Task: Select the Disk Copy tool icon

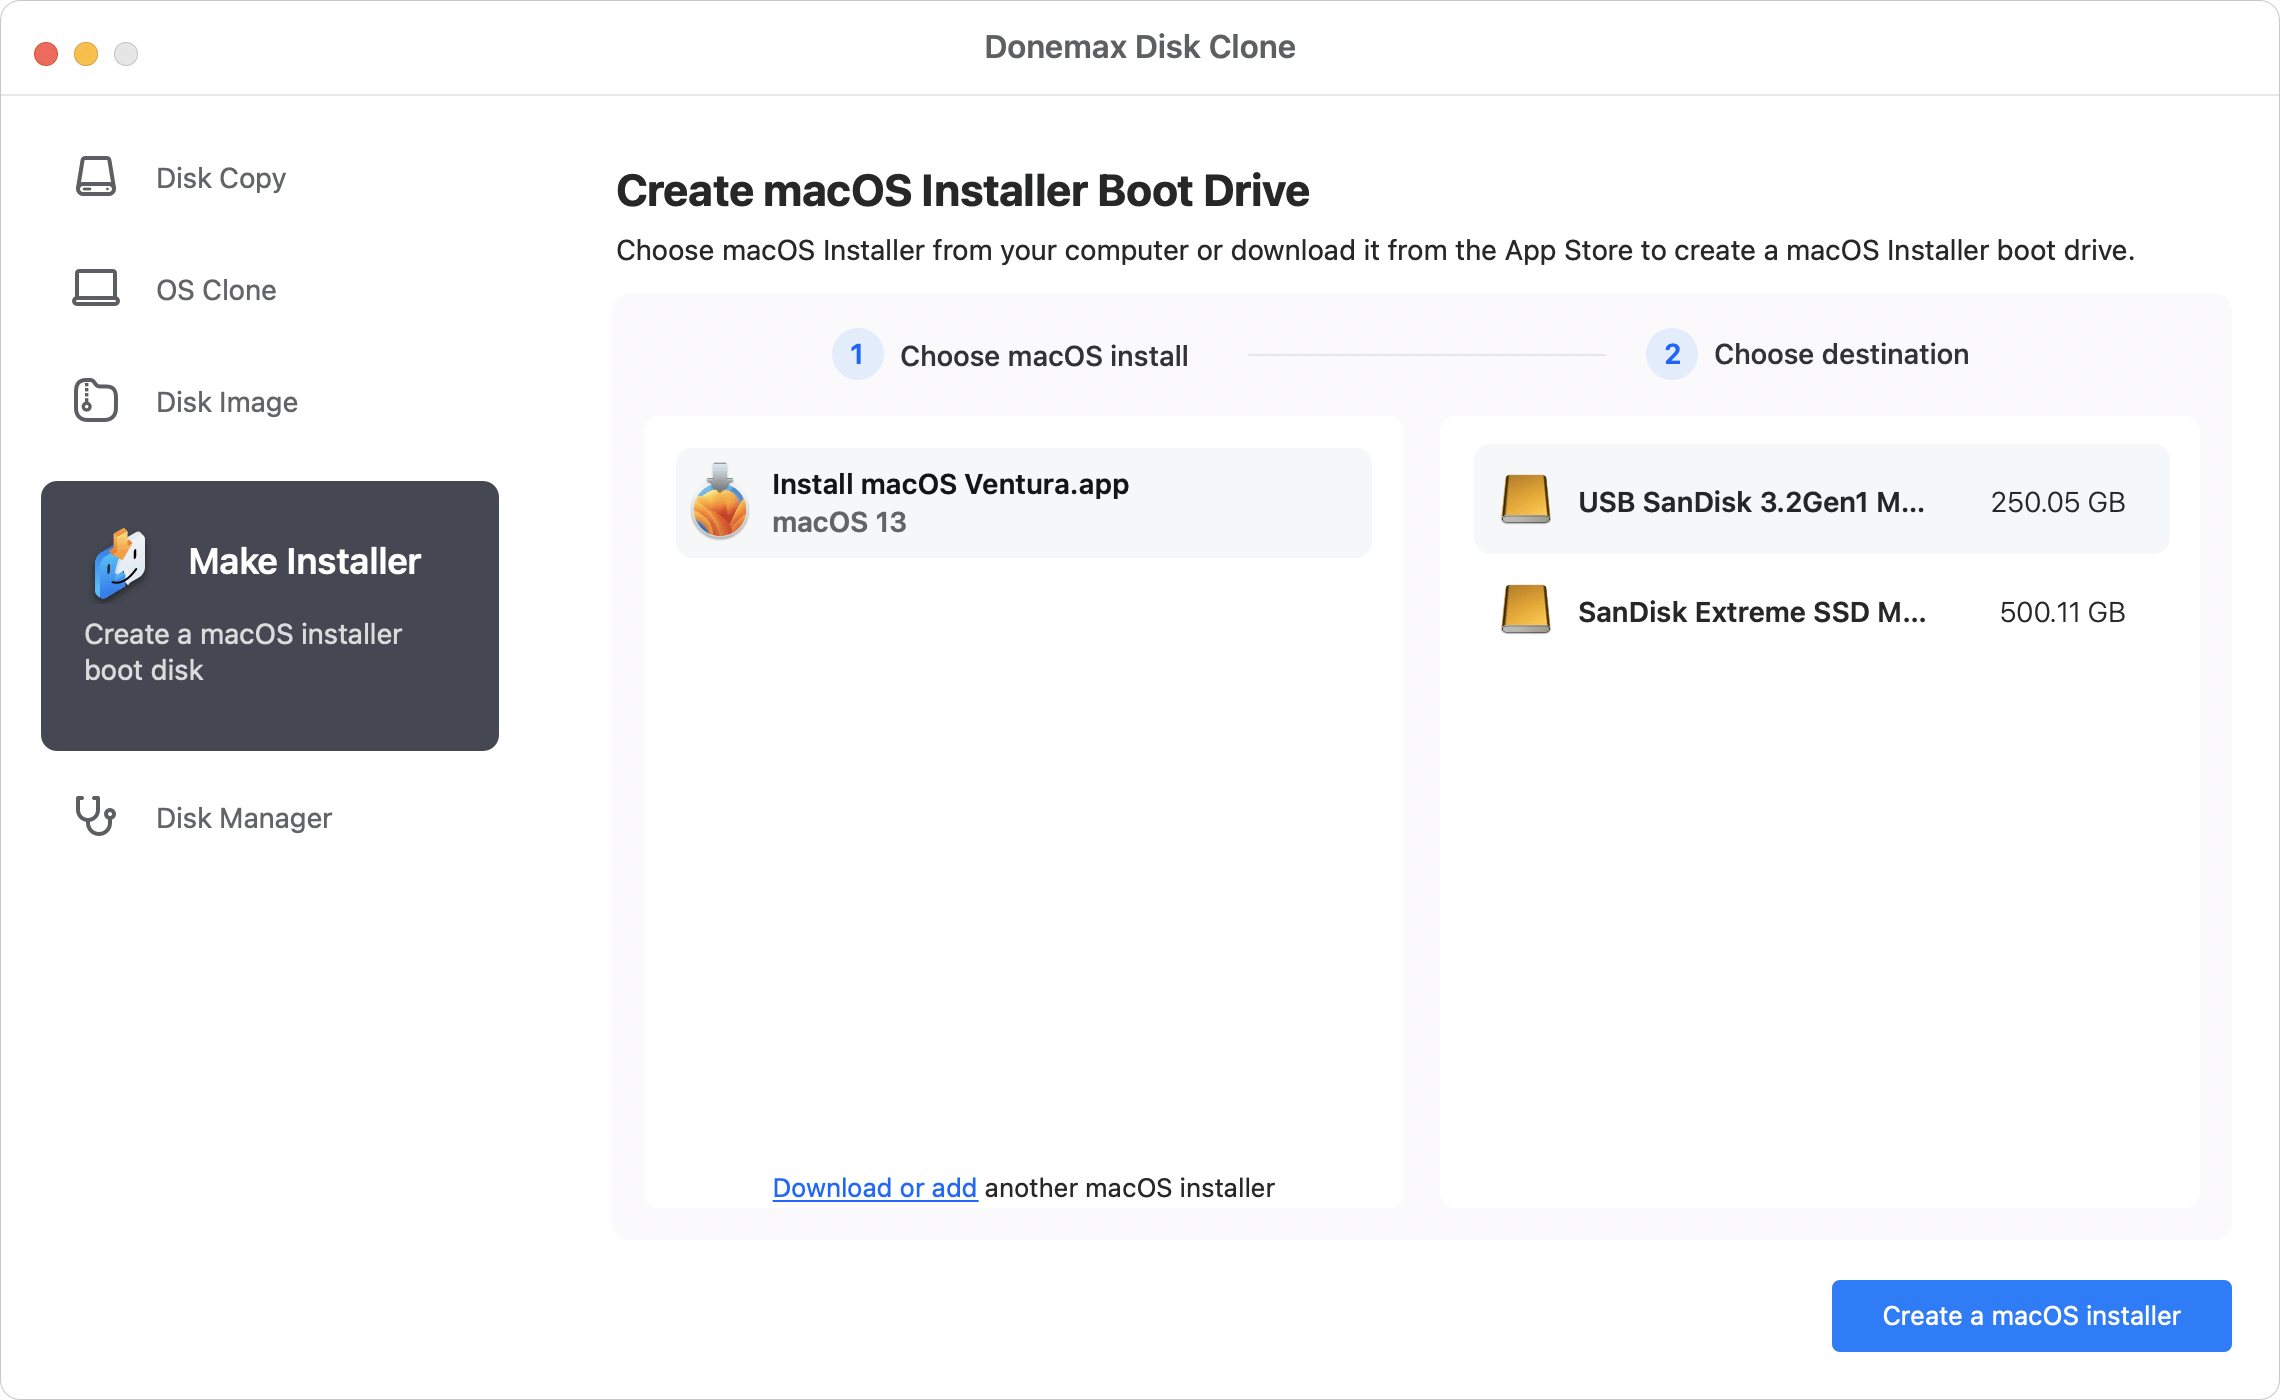Action: pyautogui.click(x=95, y=177)
